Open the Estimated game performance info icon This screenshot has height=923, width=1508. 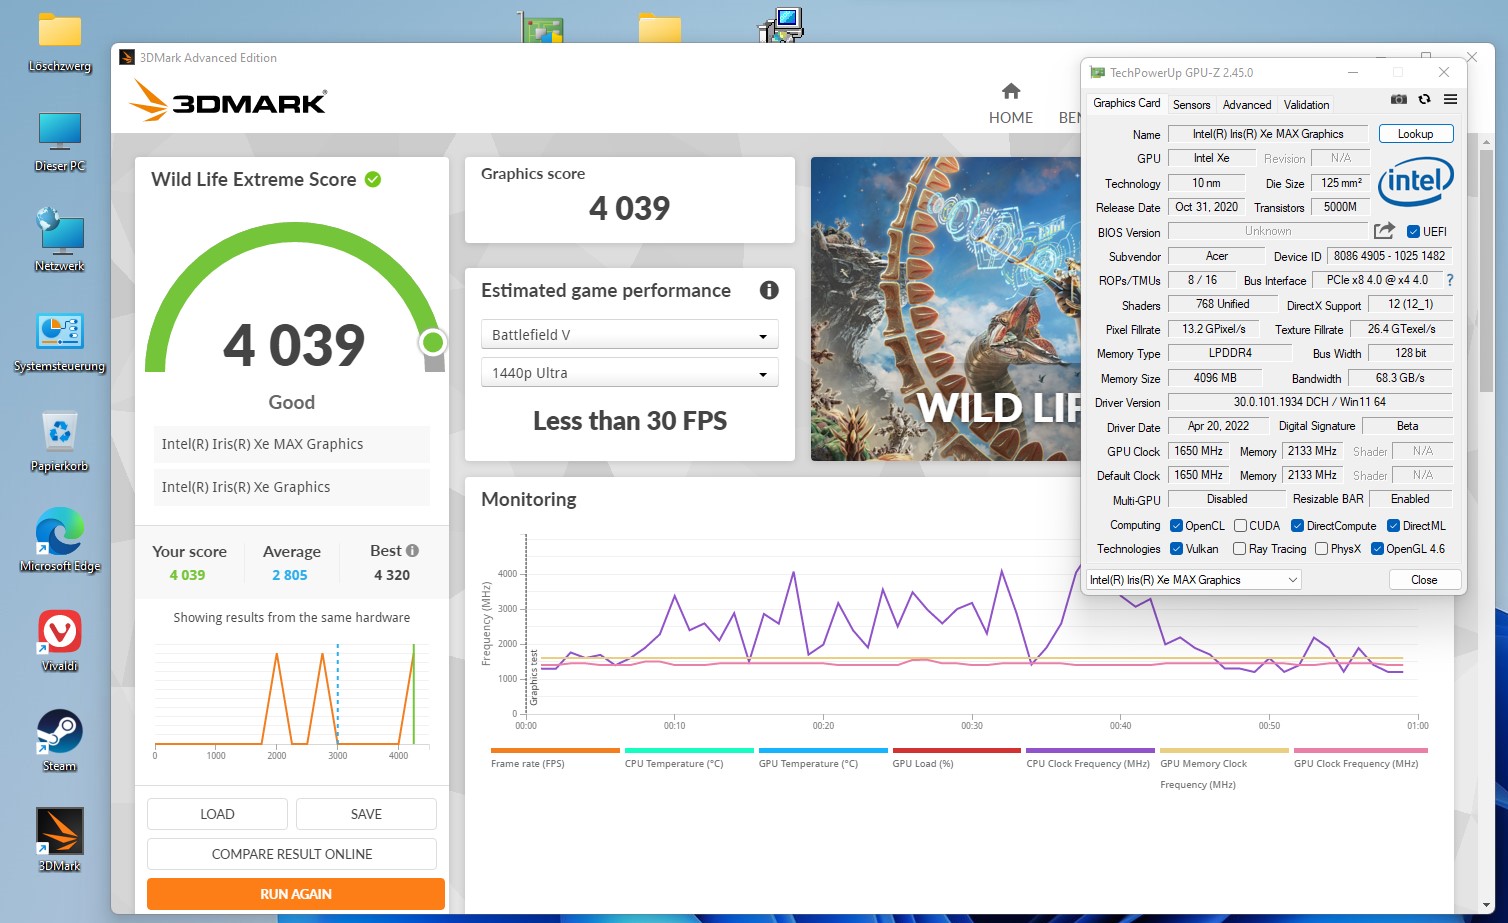[769, 290]
